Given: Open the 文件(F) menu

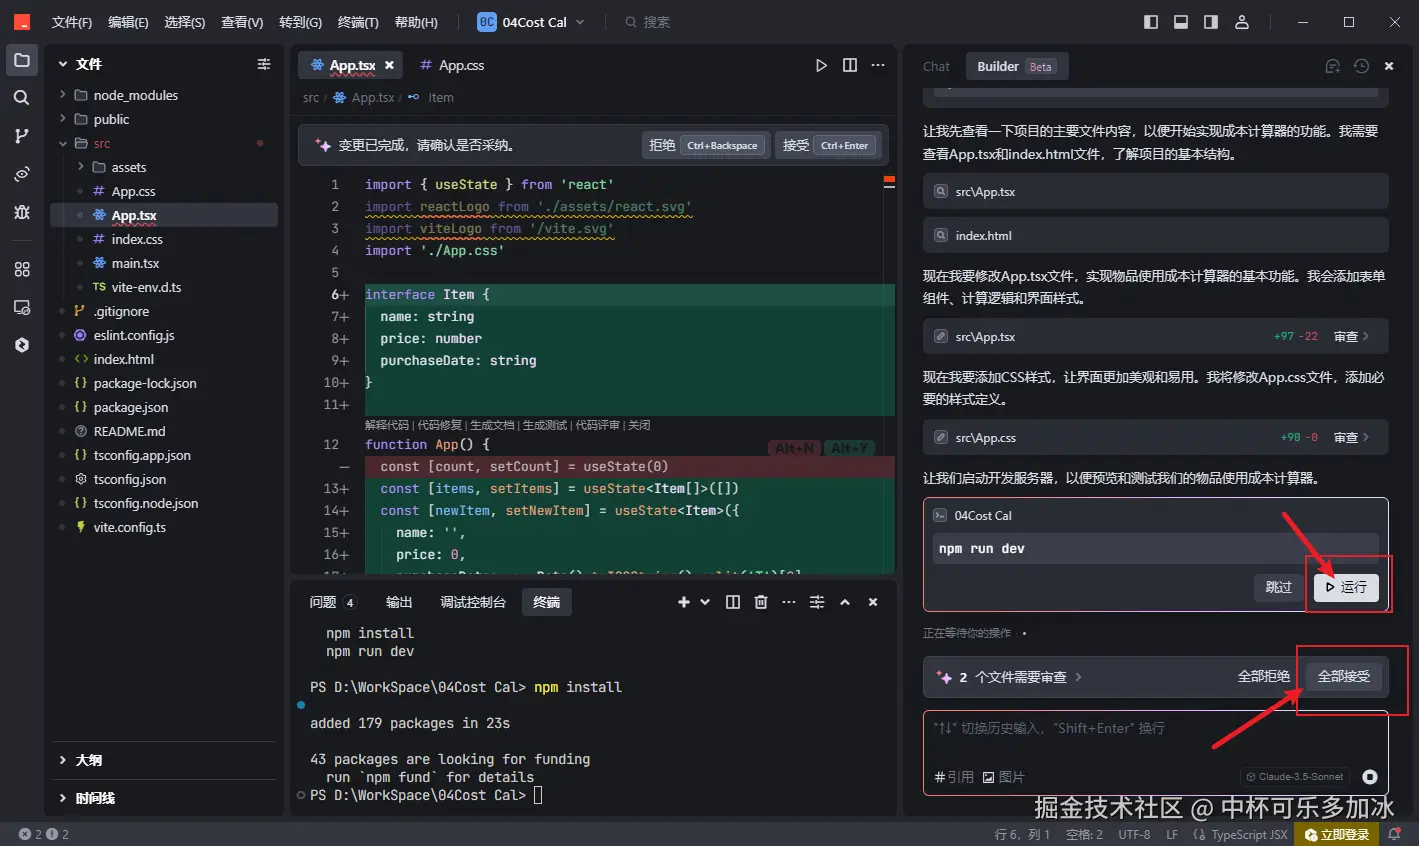Looking at the screenshot, I should pyautogui.click(x=72, y=22).
